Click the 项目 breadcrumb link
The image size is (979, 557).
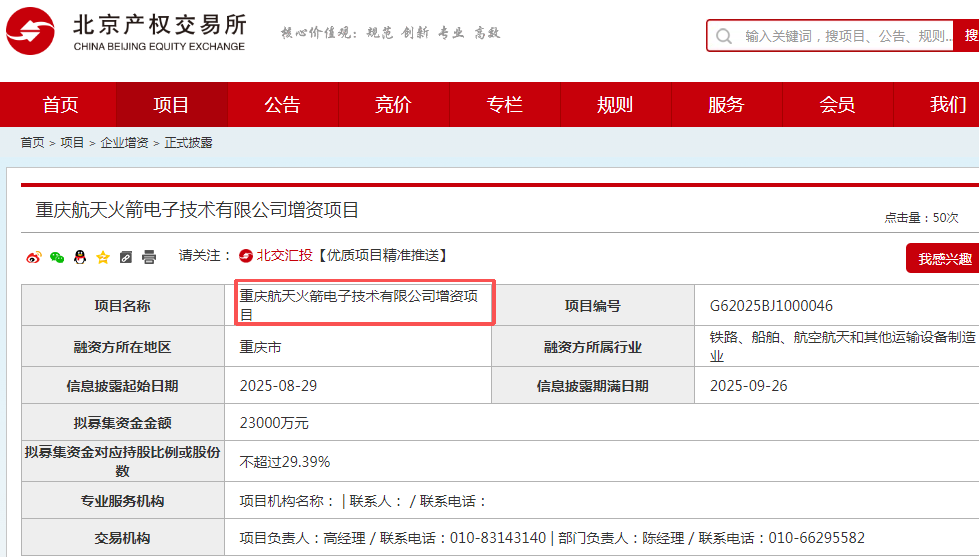[72, 143]
